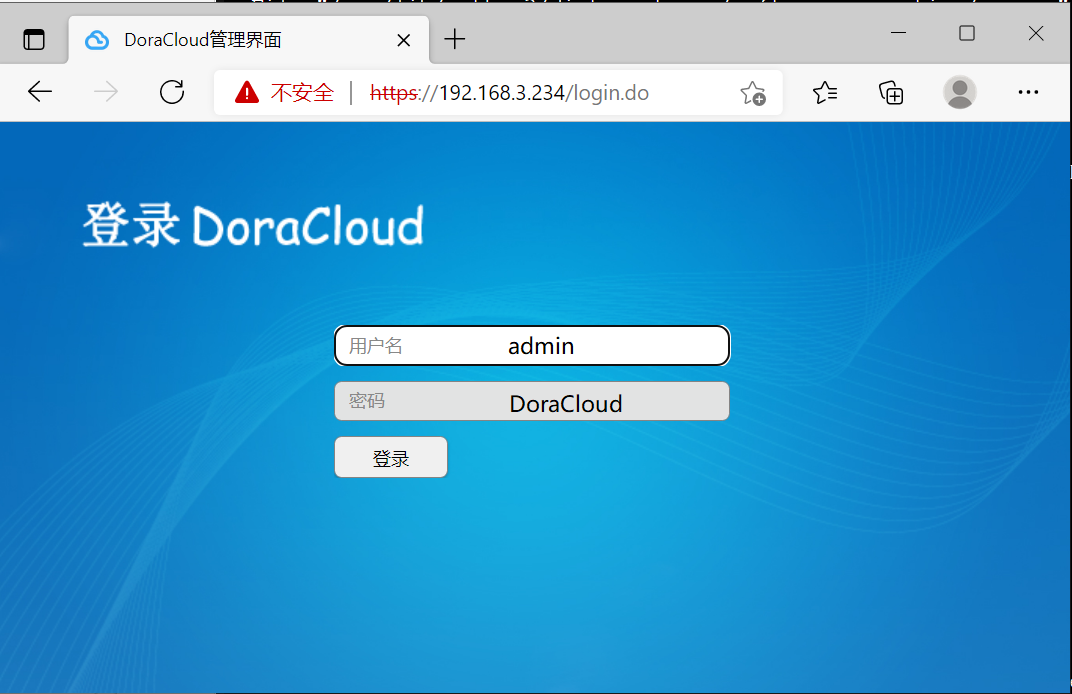Open the tab actions menu icon
The image size is (1072, 694).
click(34, 40)
